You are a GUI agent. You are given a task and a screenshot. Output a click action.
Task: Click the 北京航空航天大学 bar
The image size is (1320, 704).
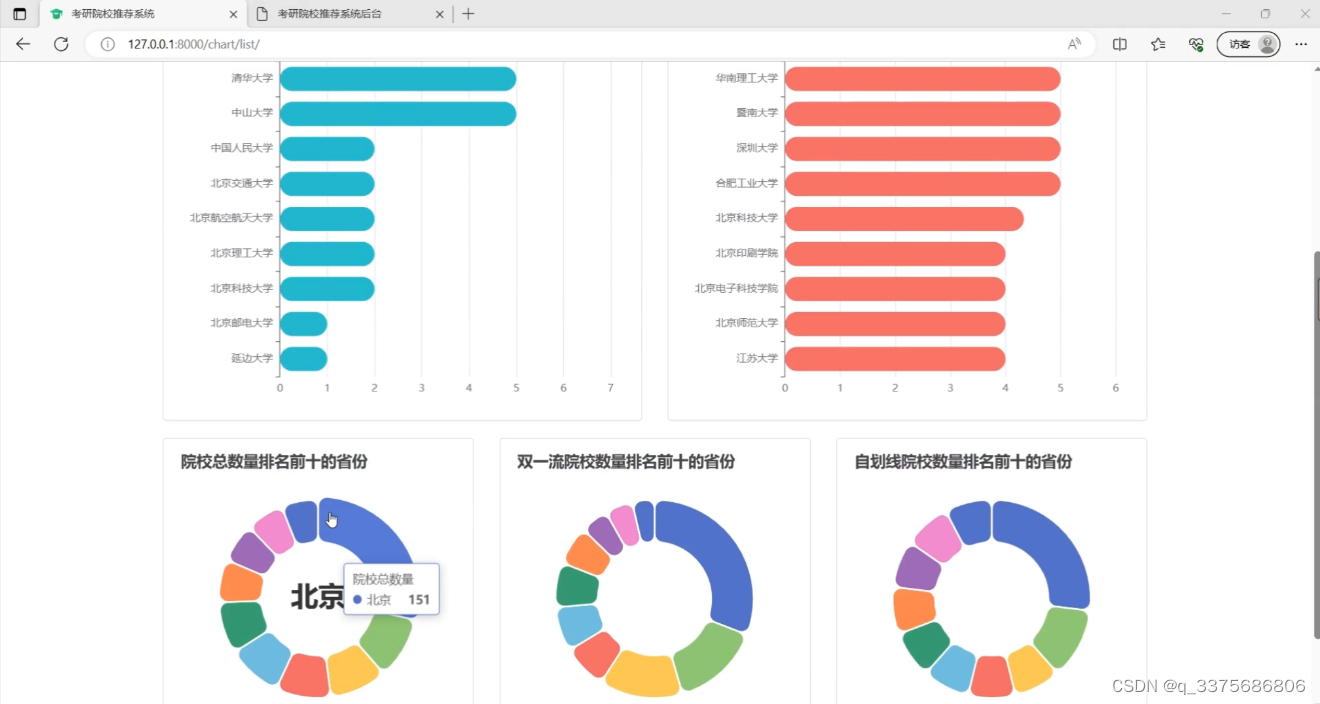click(327, 218)
